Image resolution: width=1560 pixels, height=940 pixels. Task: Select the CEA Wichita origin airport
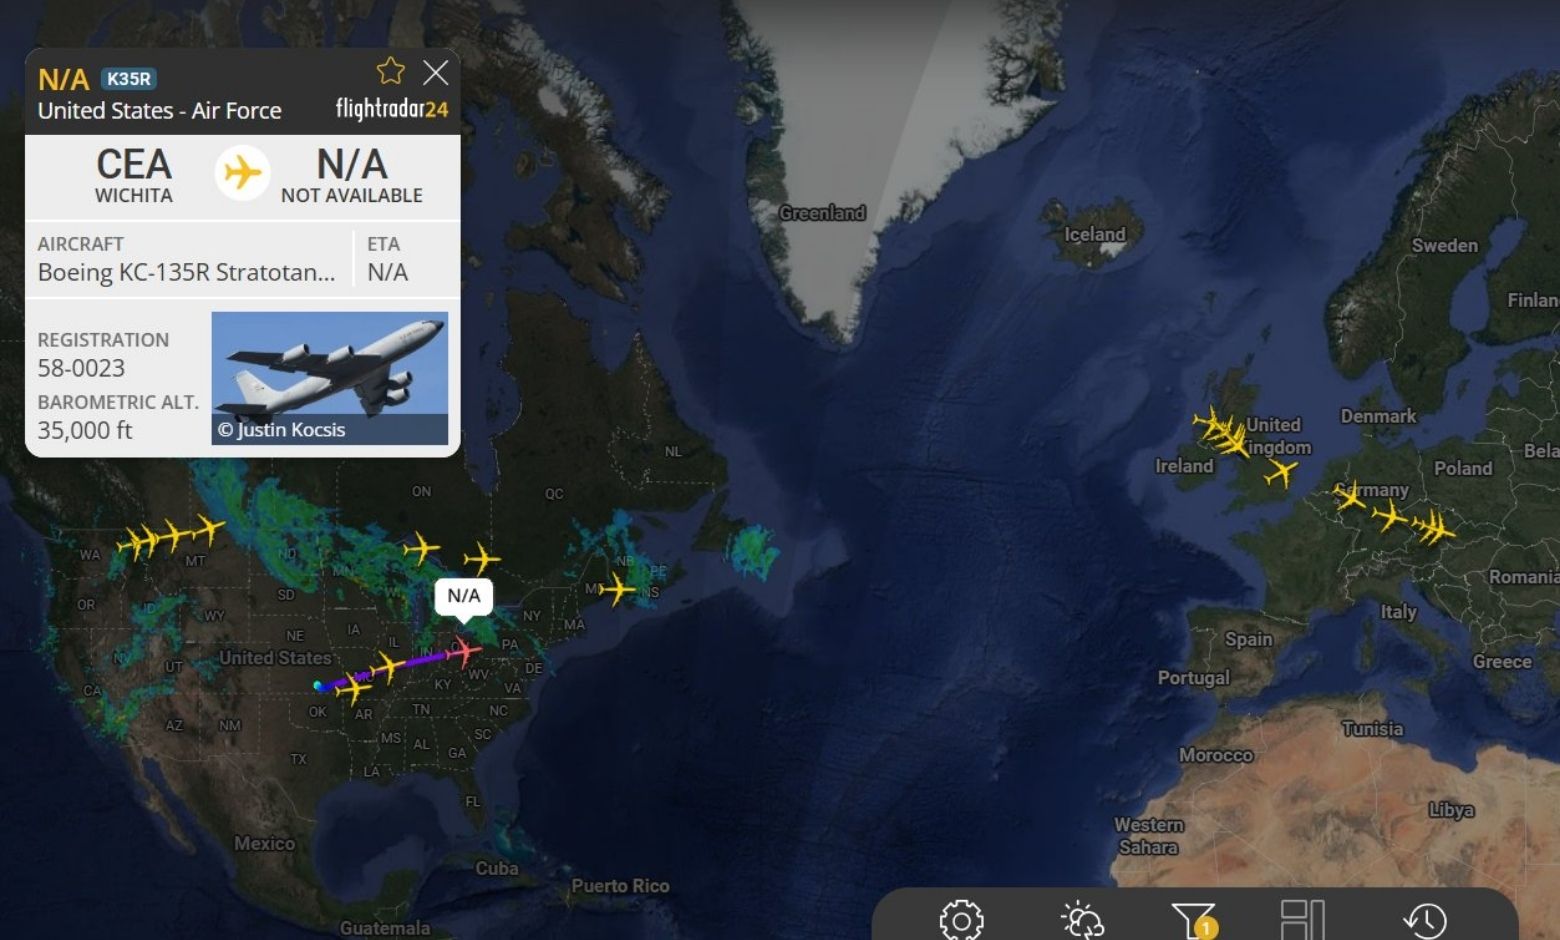click(134, 176)
